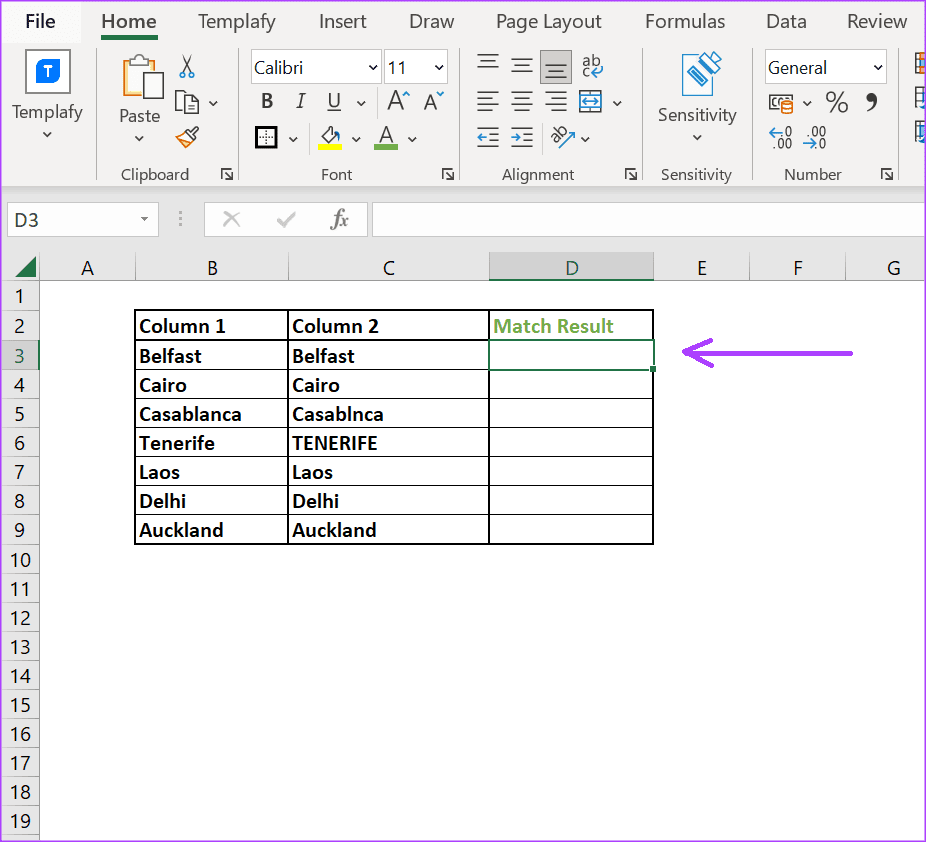The image size is (926, 842).
Task: Apply Accounting Number Format icon
Action: tap(781, 103)
